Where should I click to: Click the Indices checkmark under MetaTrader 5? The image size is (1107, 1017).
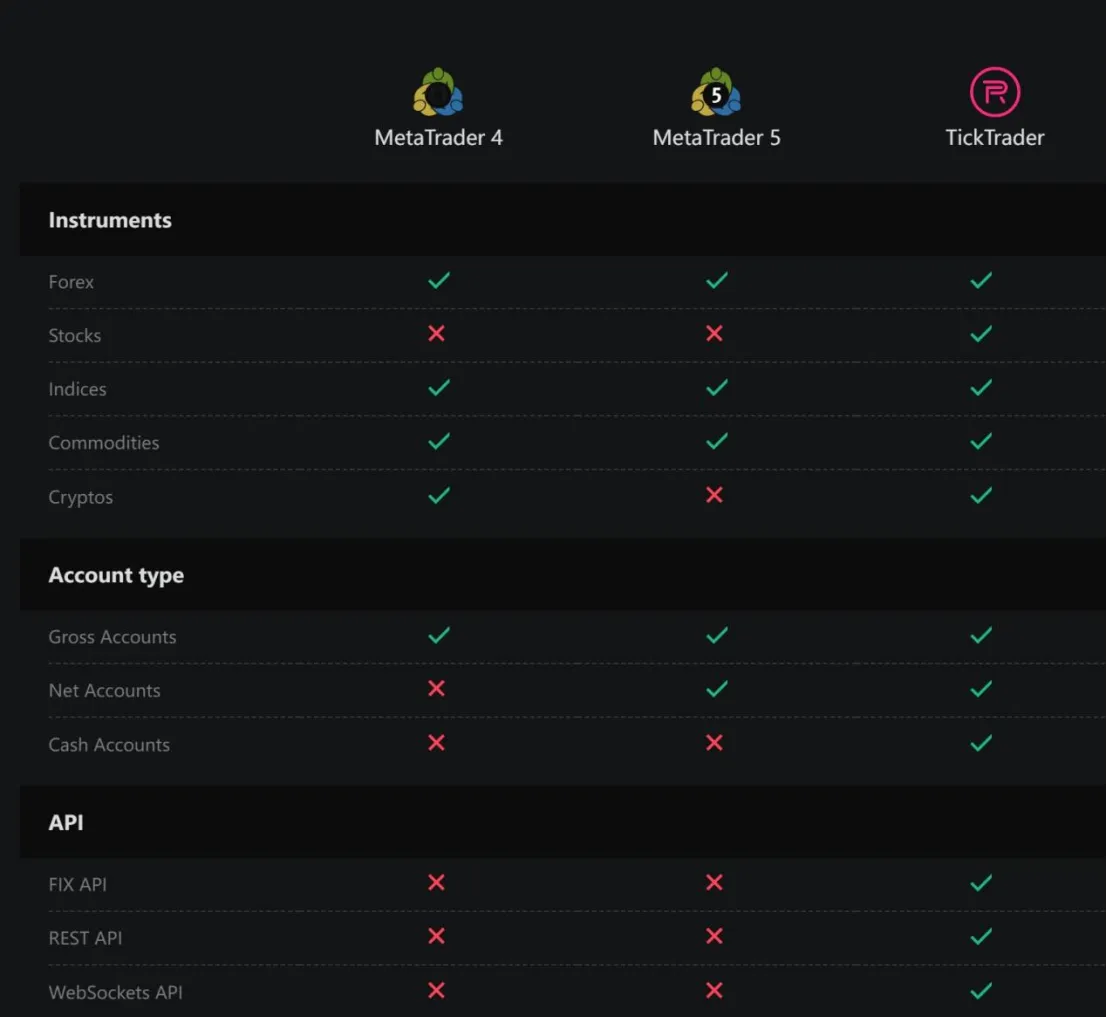pos(717,387)
